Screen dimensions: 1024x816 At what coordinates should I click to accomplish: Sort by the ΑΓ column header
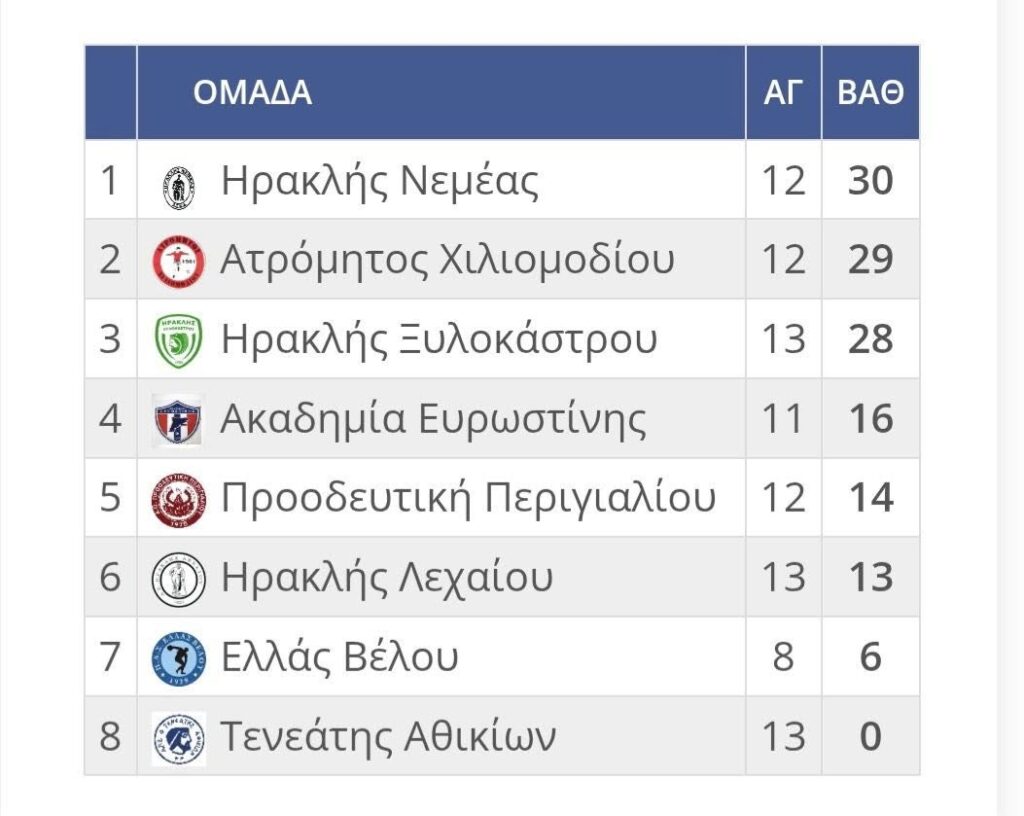[x=783, y=93]
